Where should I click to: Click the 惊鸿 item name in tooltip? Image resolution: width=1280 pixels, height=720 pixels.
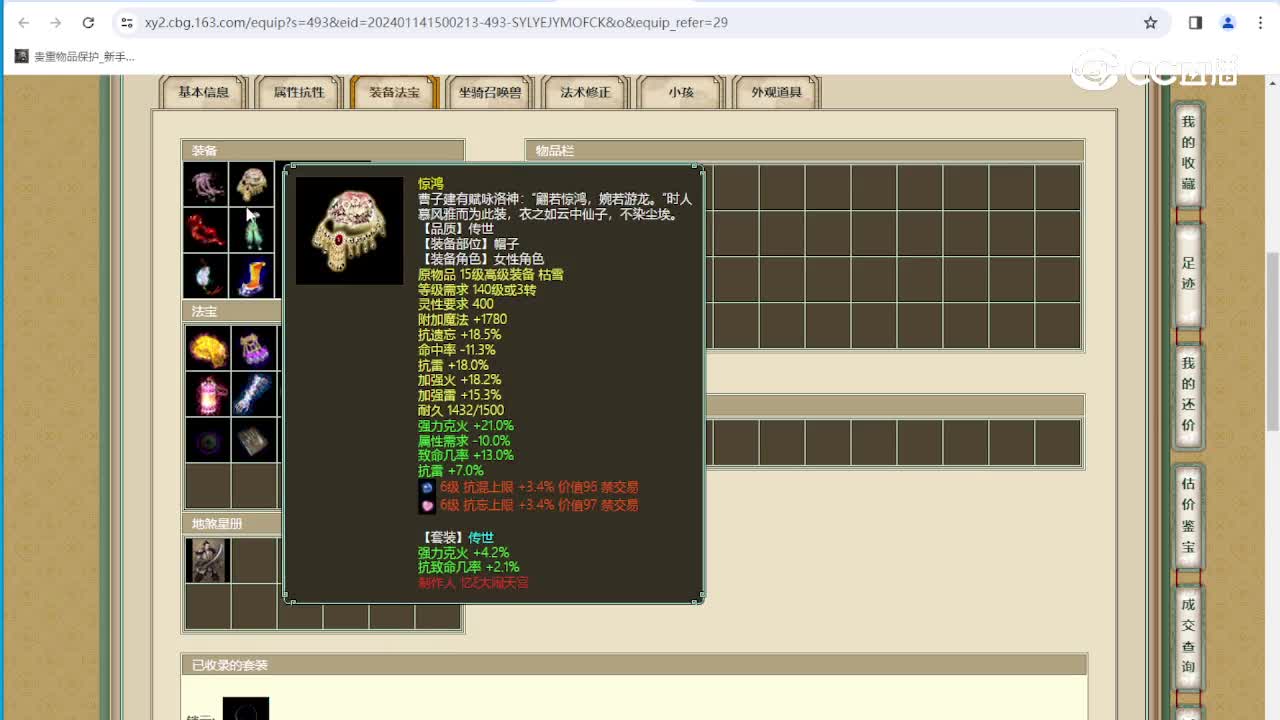[431, 184]
